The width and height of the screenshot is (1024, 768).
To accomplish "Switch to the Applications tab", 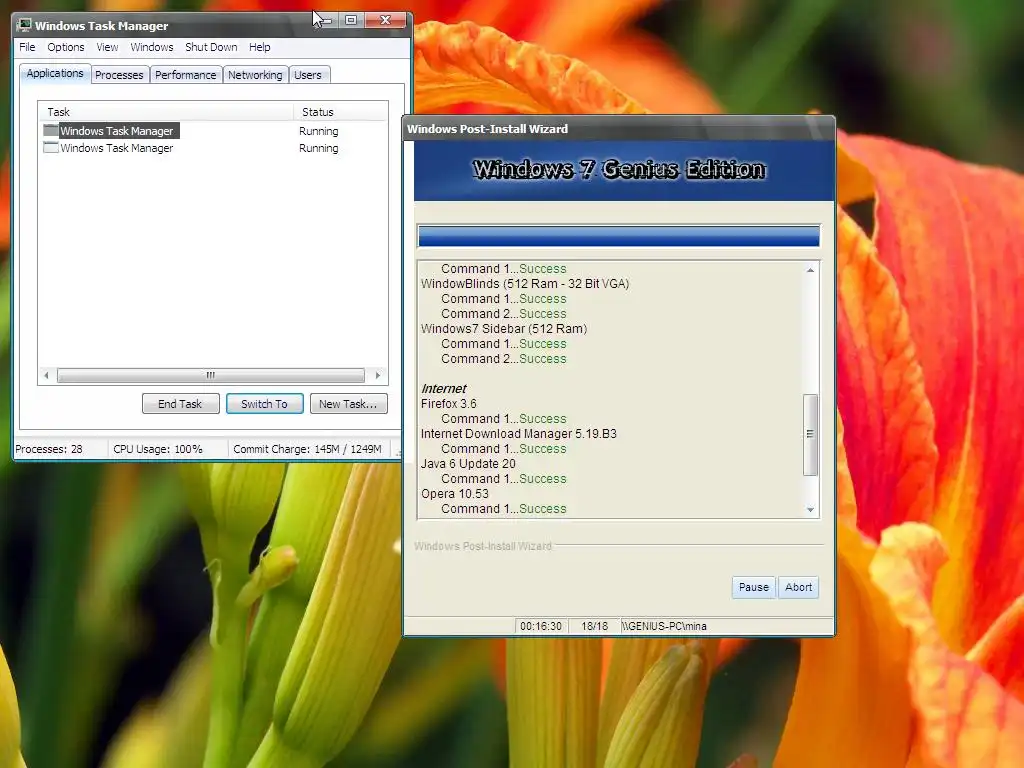I will pyautogui.click(x=55, y=73).
